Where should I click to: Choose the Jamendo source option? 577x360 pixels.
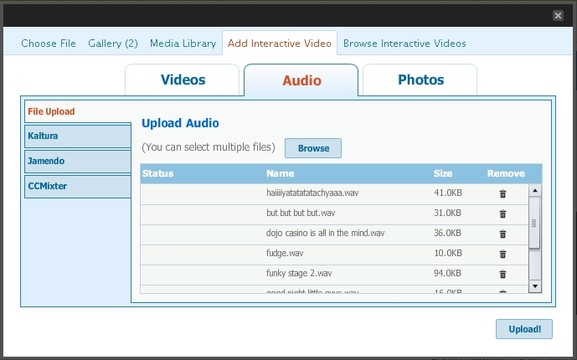(78, 161)
